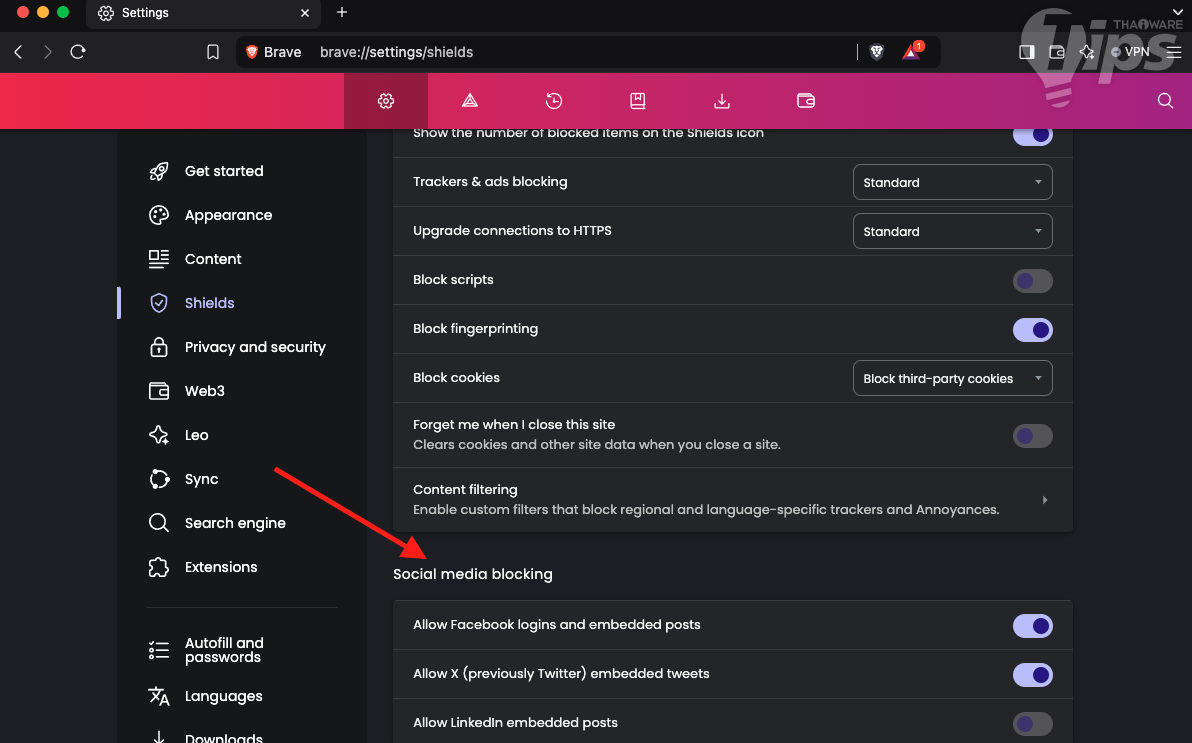The height and width of the screenshot is (743, 1192).
Task: Open a new tab with the plus button
Action: tap(341, 12)
